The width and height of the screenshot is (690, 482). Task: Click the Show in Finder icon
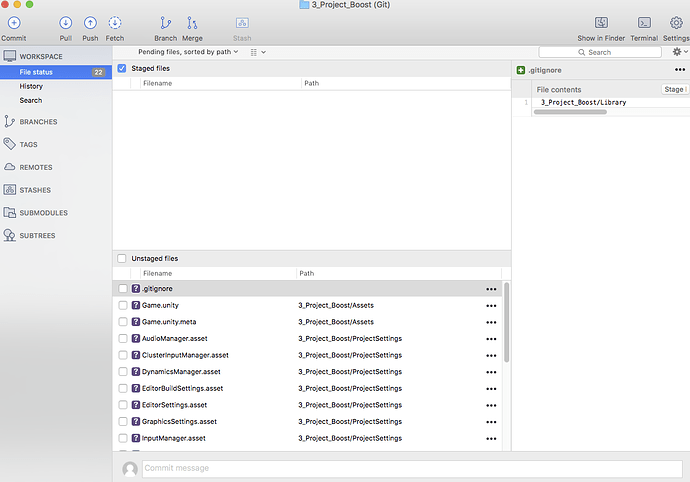tap(602, 23)
